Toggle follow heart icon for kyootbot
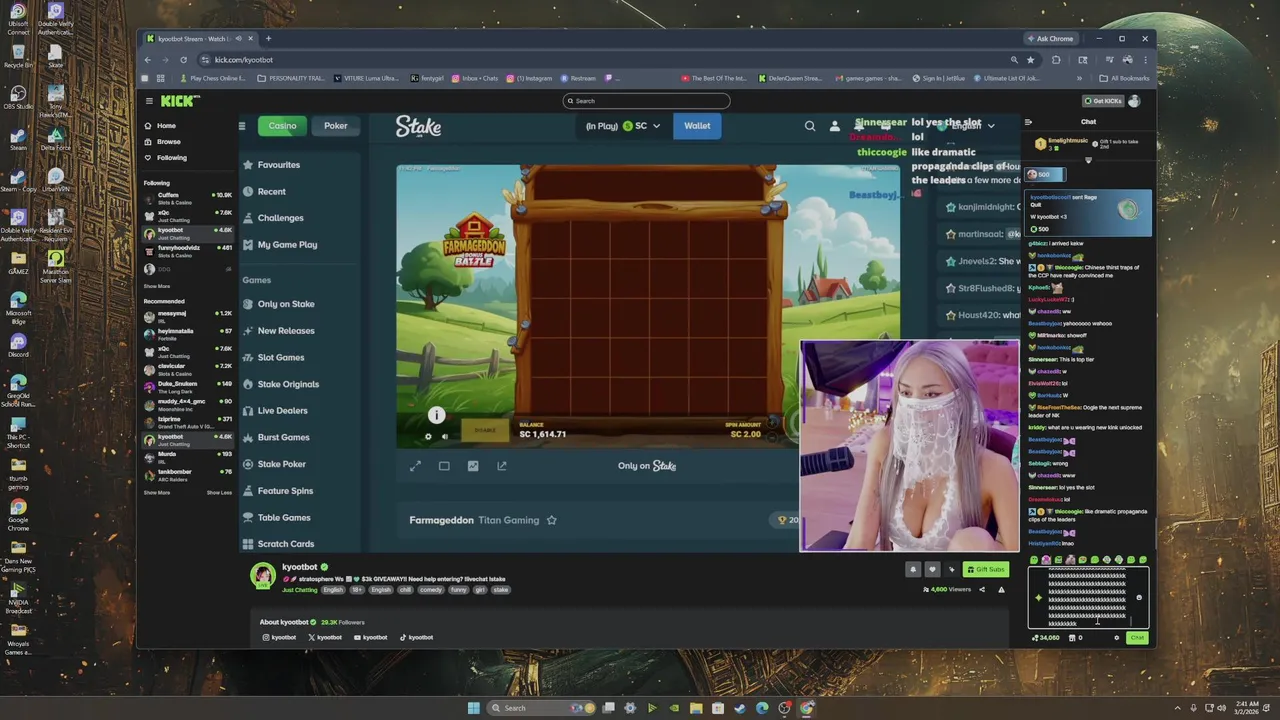The height and width of the screenshot is (720, 1280). [932, 570]
